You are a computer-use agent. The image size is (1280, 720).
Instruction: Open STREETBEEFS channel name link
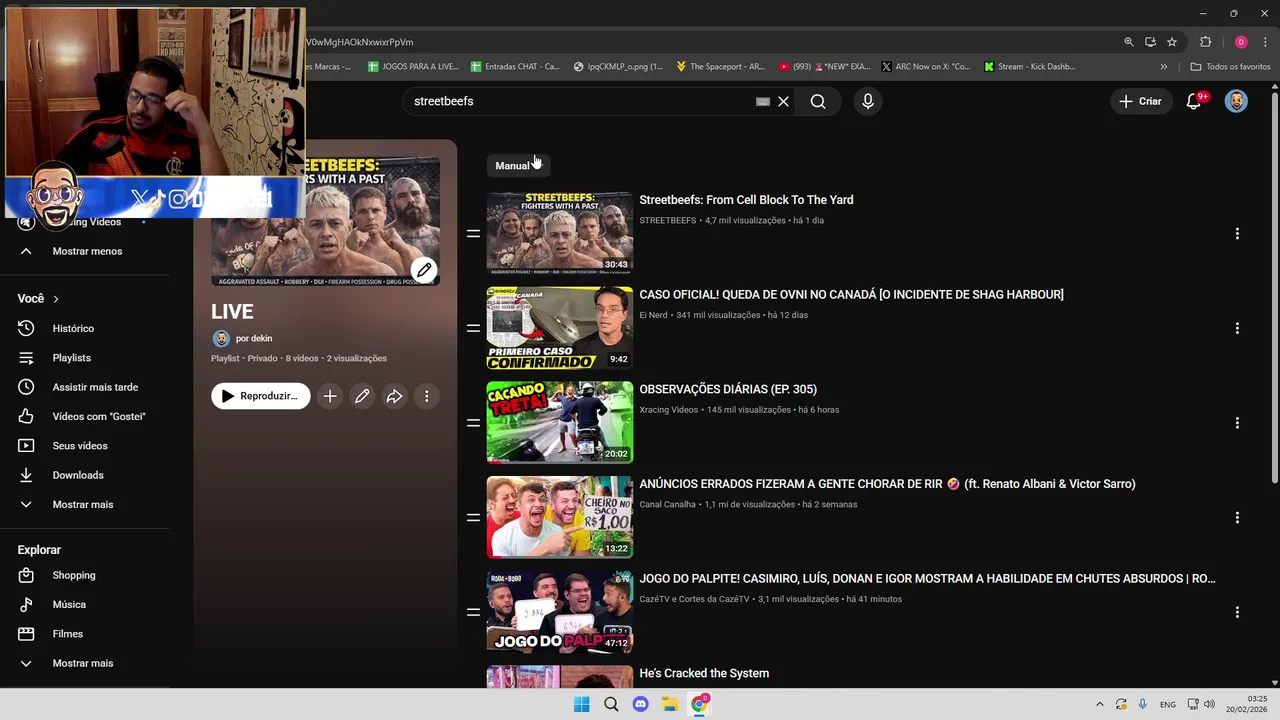(667, 221)
